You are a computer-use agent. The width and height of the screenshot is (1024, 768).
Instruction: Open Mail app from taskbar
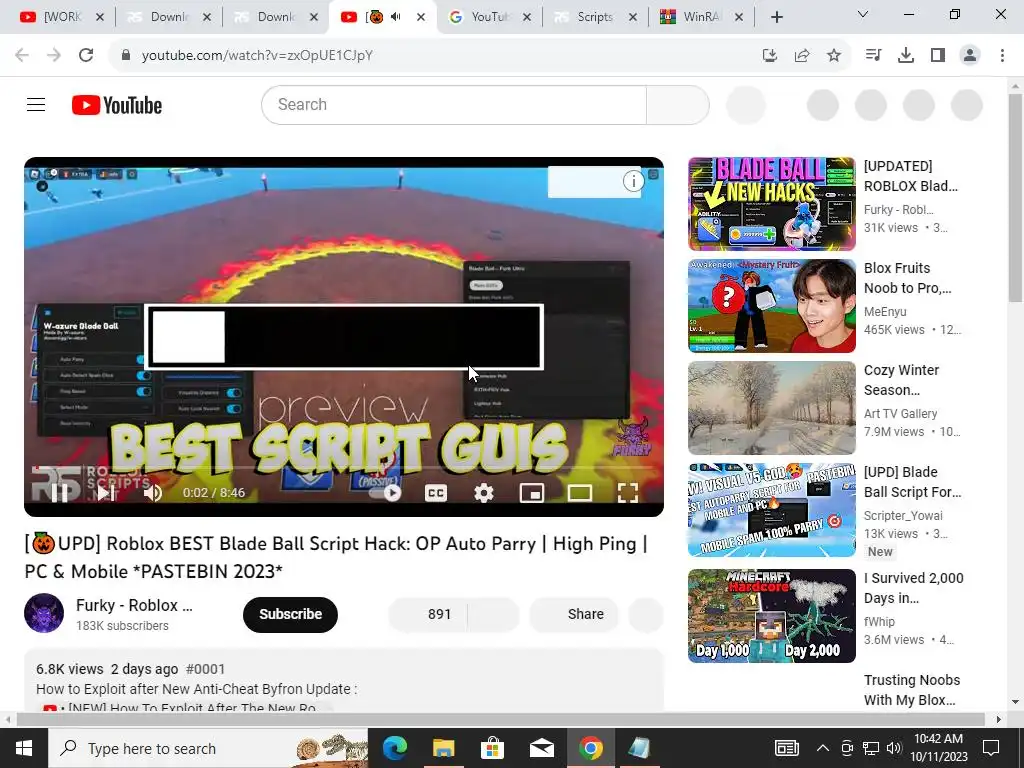tap(541, 748)
